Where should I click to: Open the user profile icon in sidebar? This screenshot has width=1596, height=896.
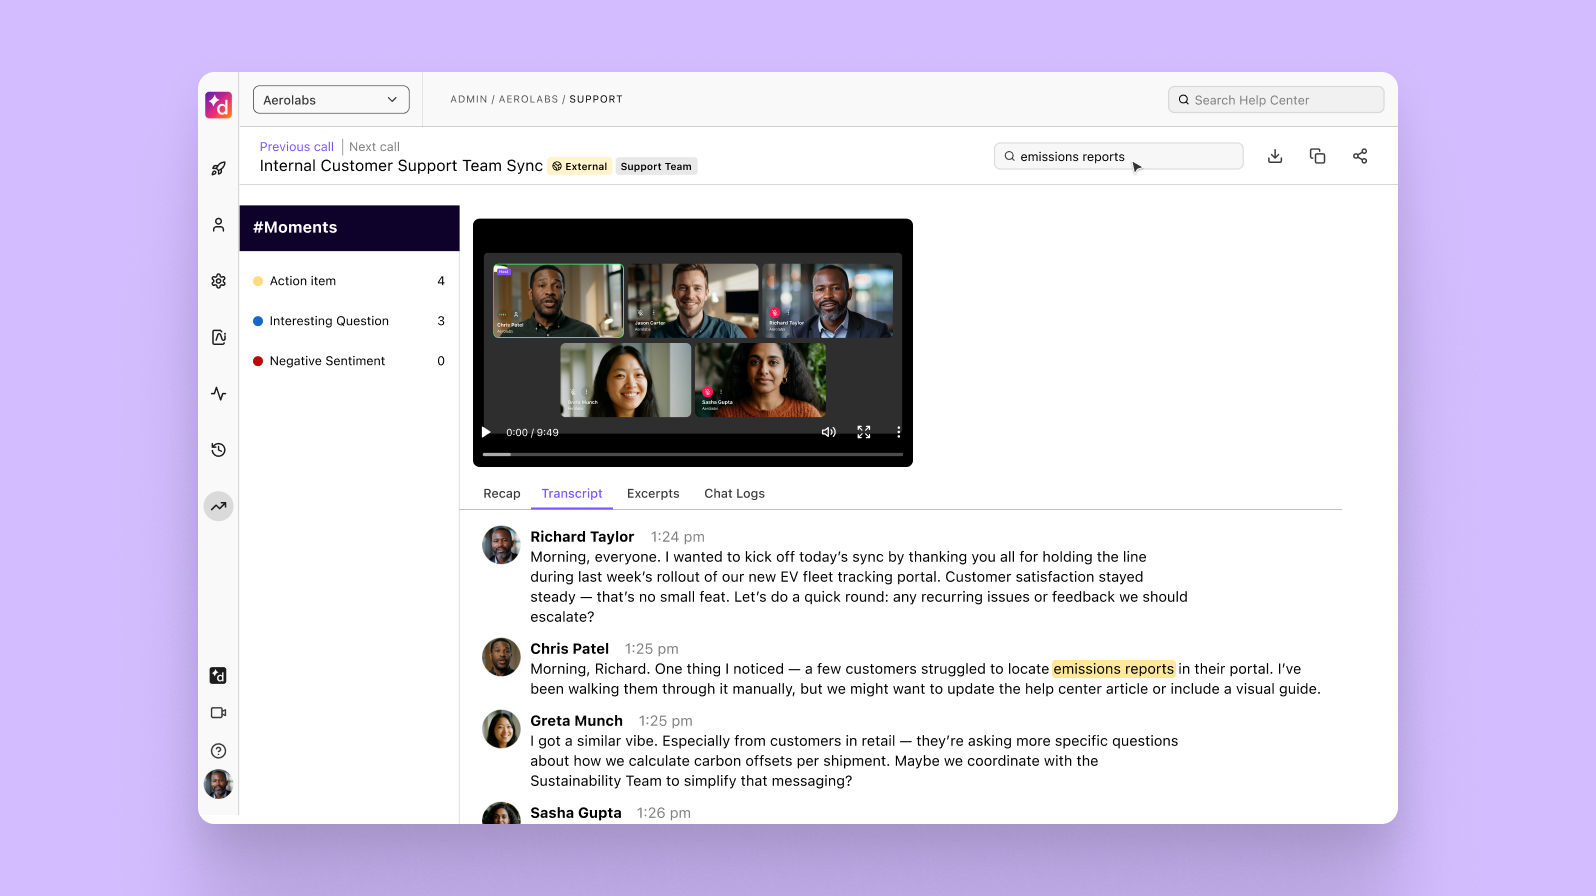pyautogui.click(x=218, y=225)
